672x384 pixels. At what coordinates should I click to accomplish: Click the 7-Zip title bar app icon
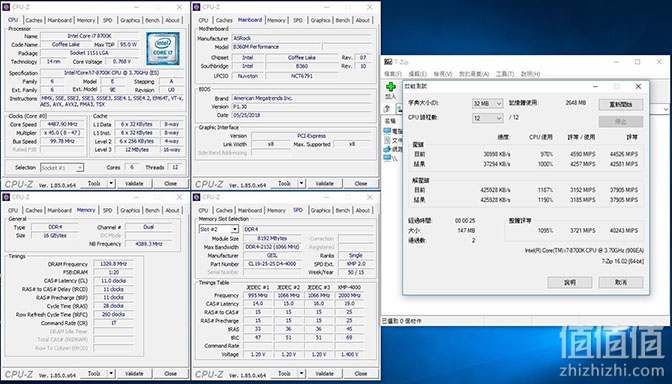pos(387,62)
